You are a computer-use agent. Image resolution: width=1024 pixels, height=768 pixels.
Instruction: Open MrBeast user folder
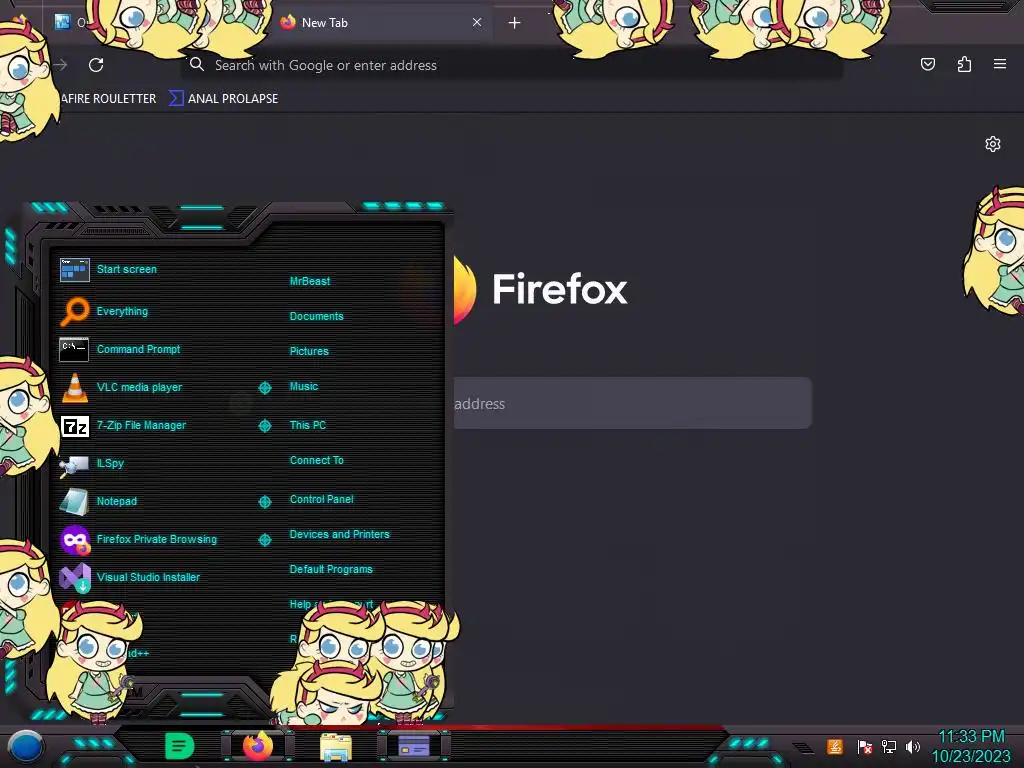(310, 281)
